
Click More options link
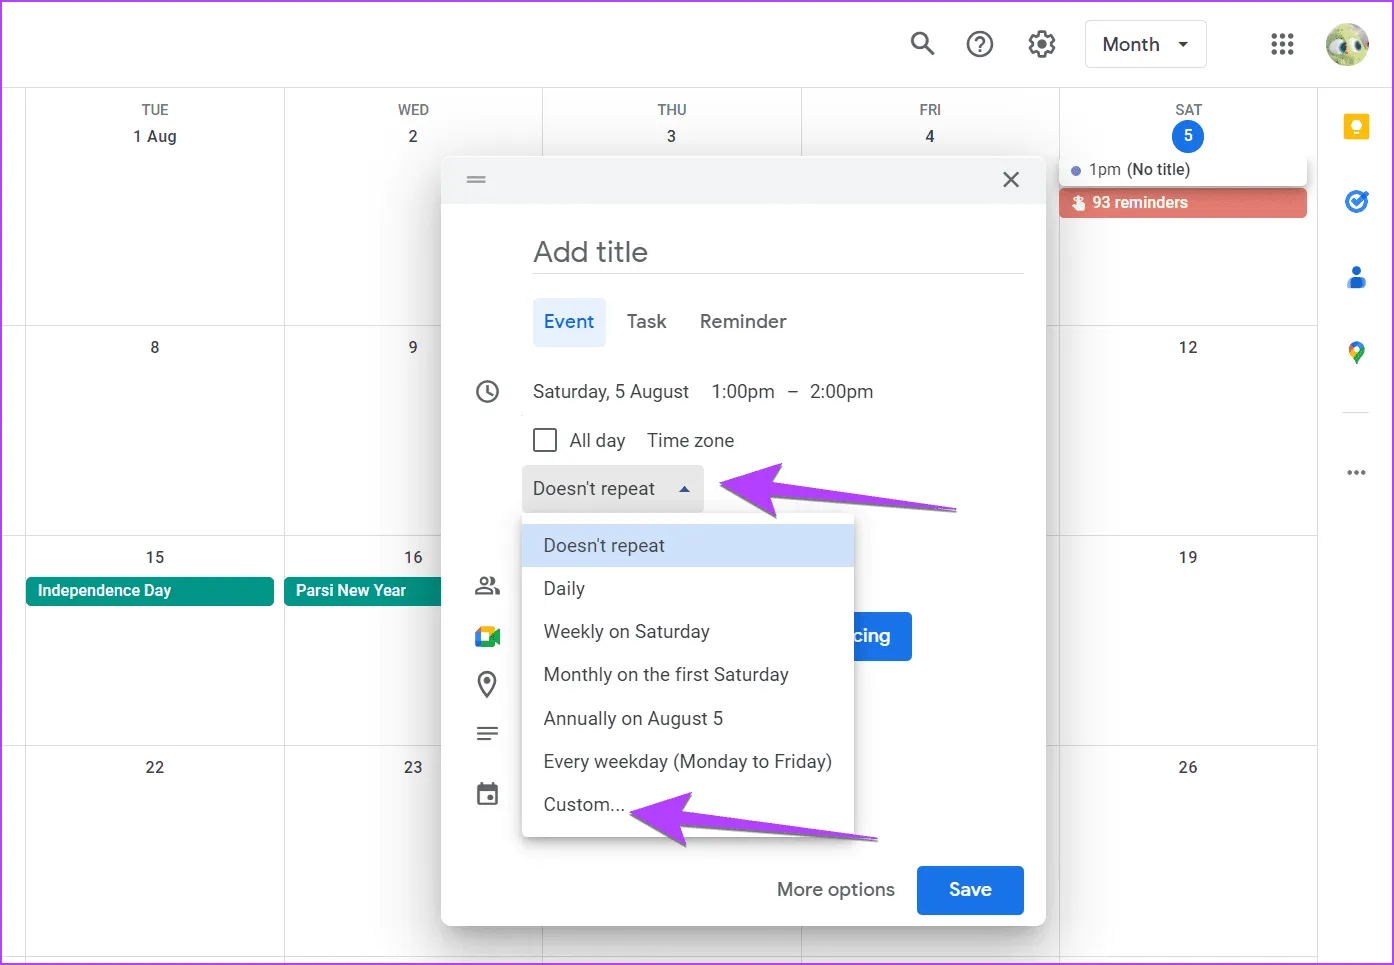[835, 890]
